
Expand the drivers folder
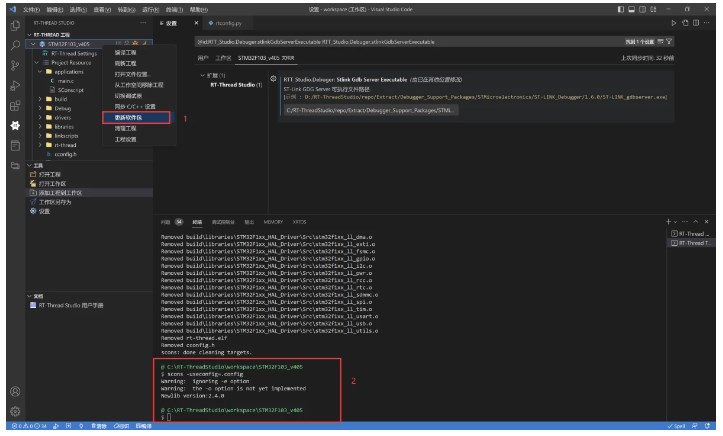(x=40, y=118)
